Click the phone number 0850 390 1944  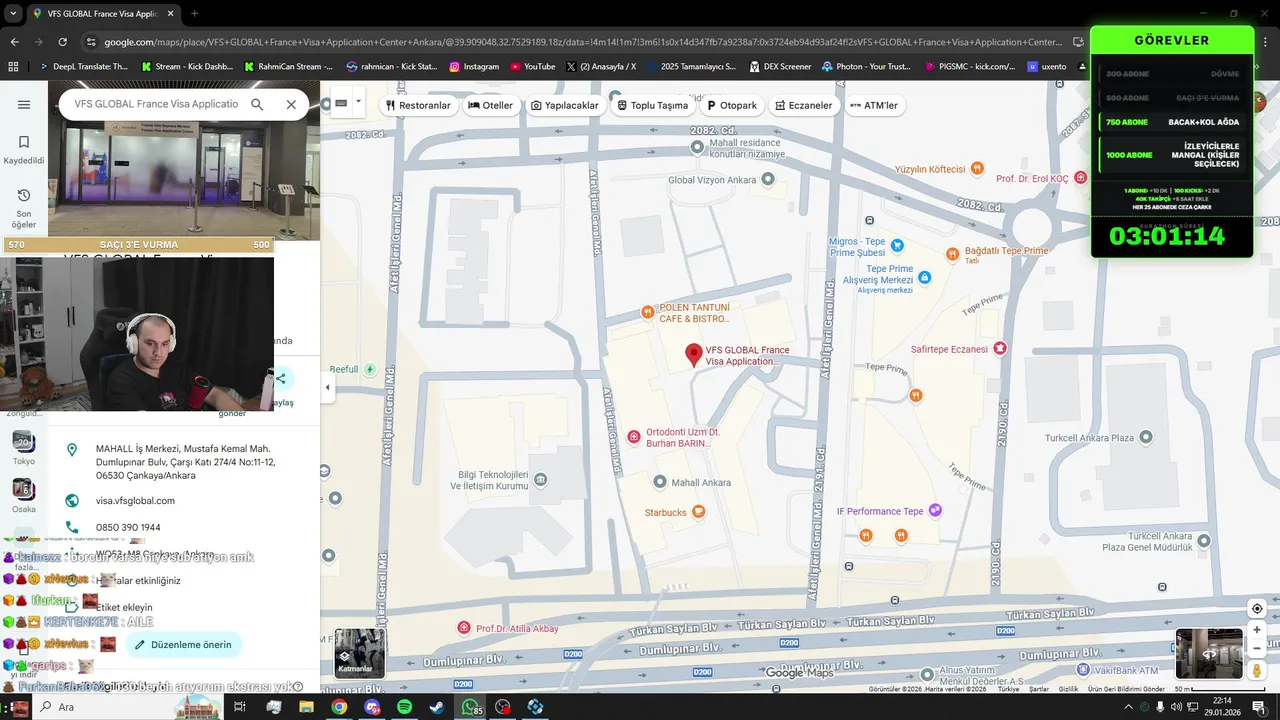[x=128, y=527]
